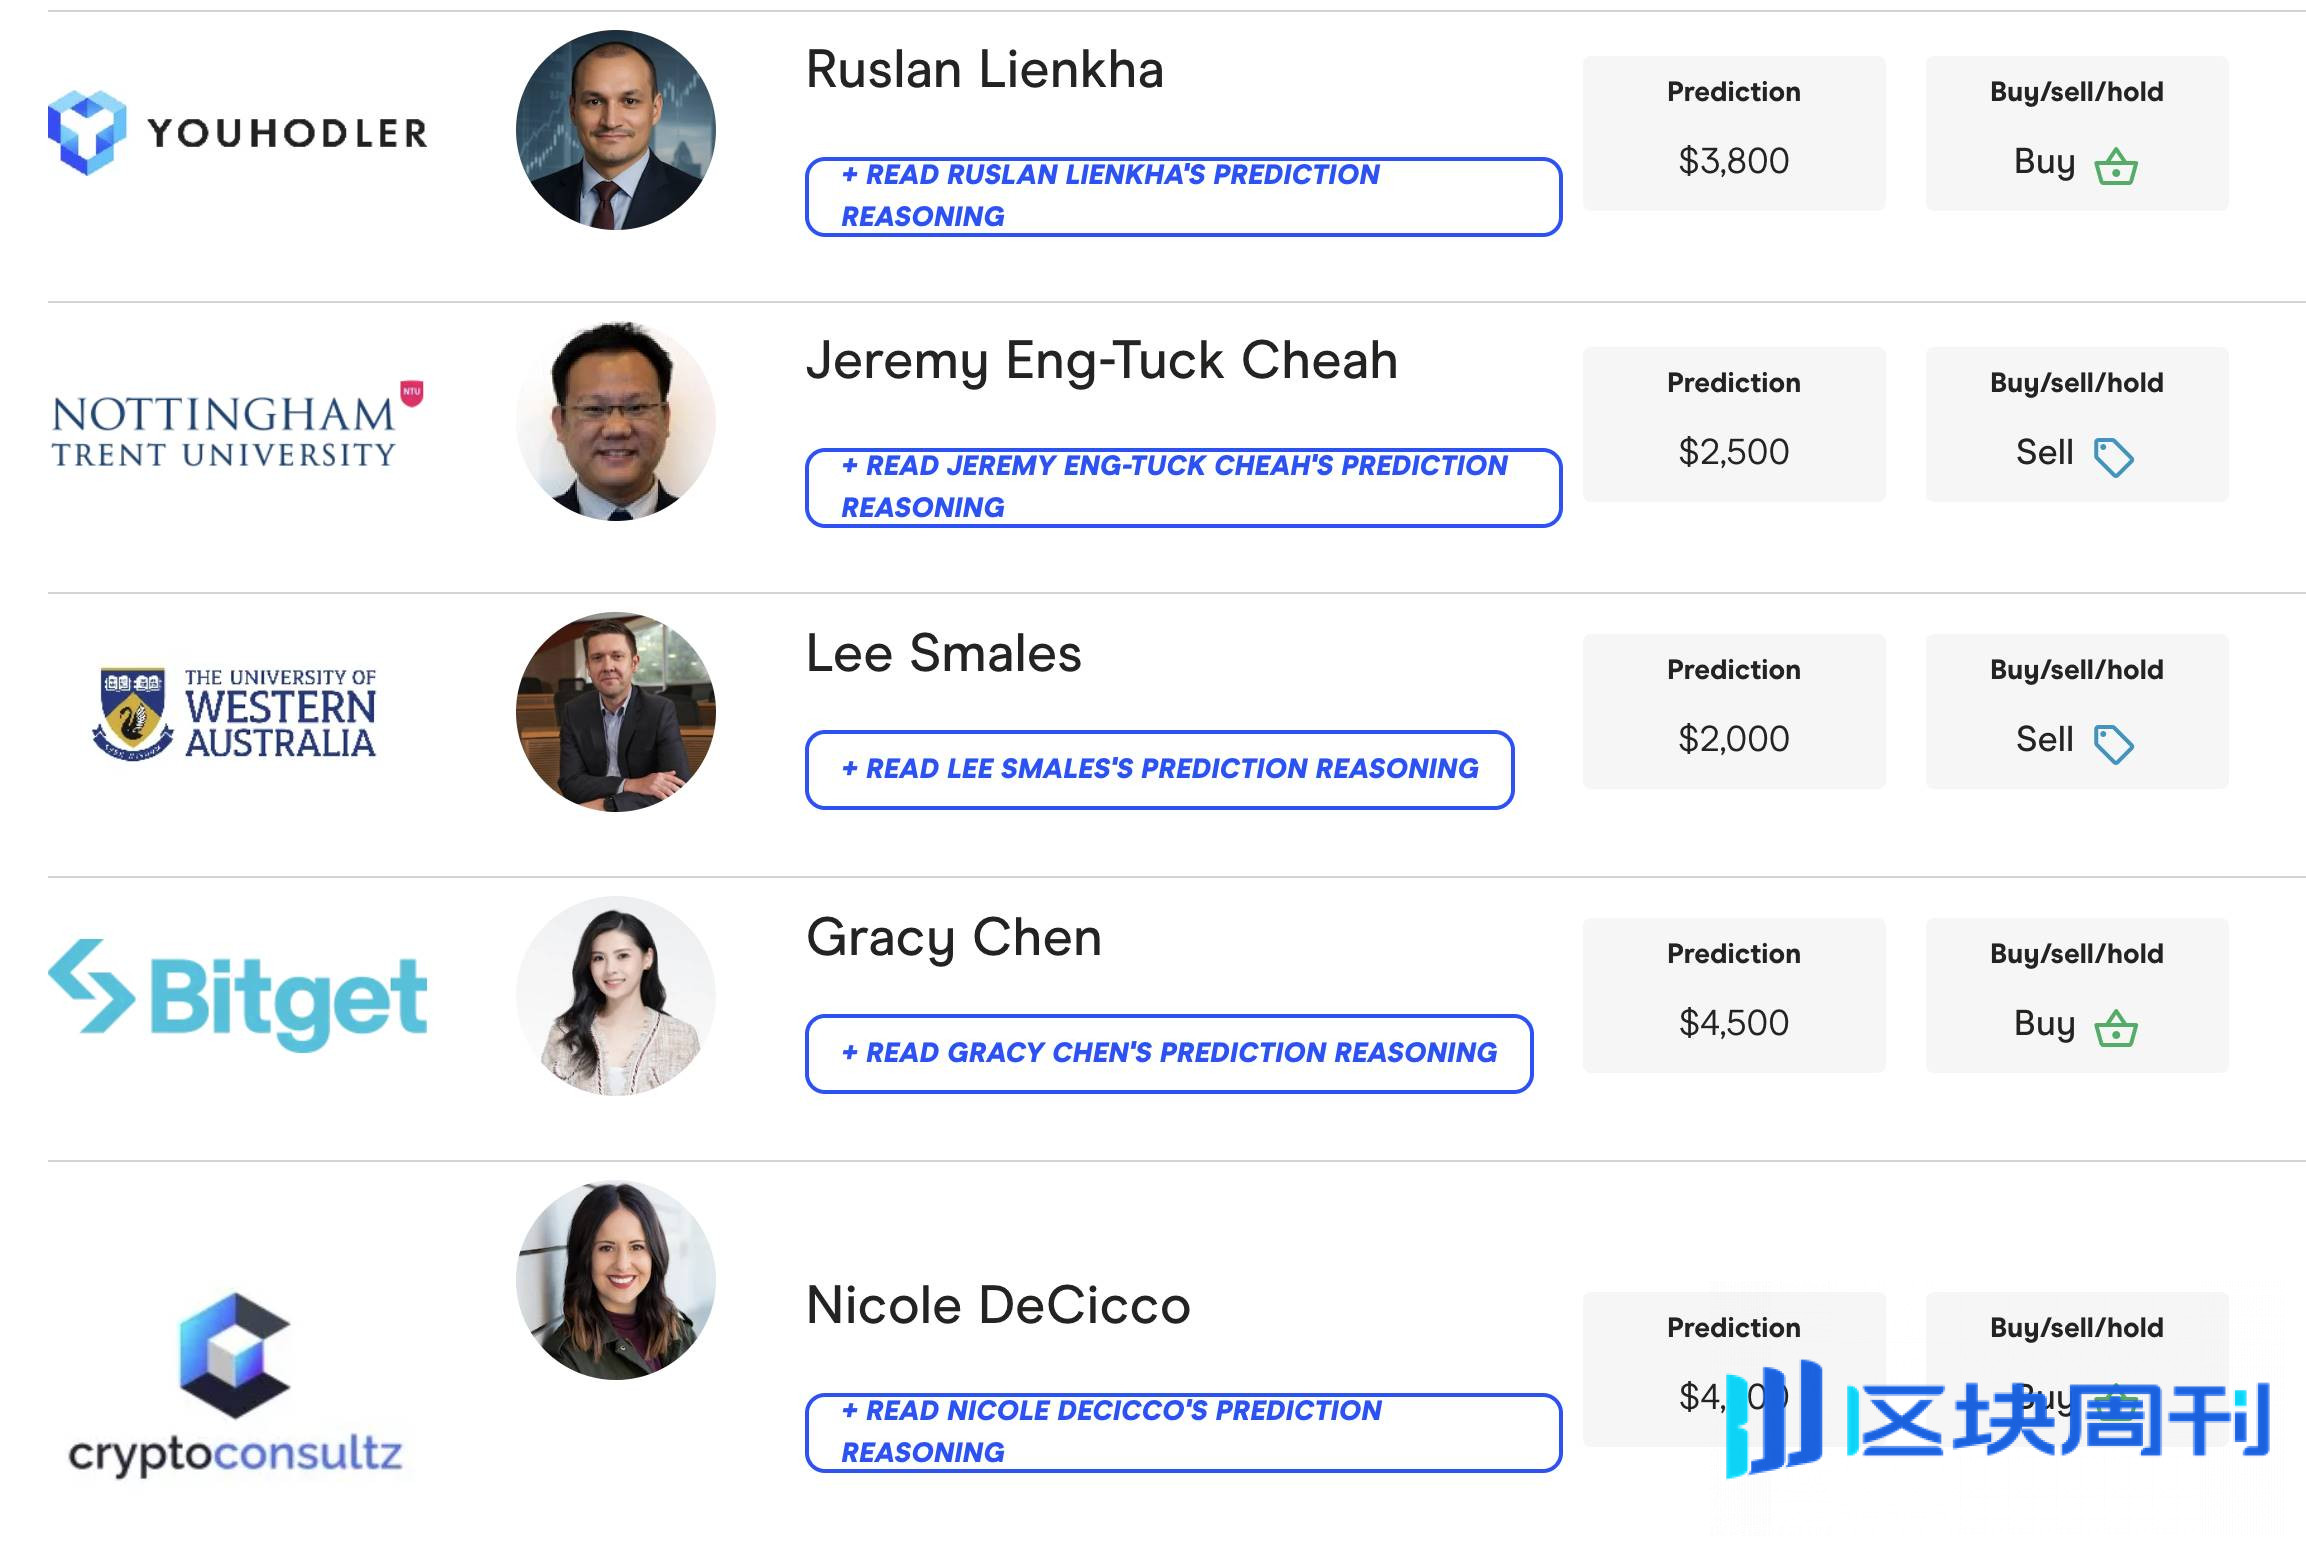Viewport: 2306px width, 1552px height.
Task: Click Ruslan Lienkha's profile photo
Action: coord(616,130)
